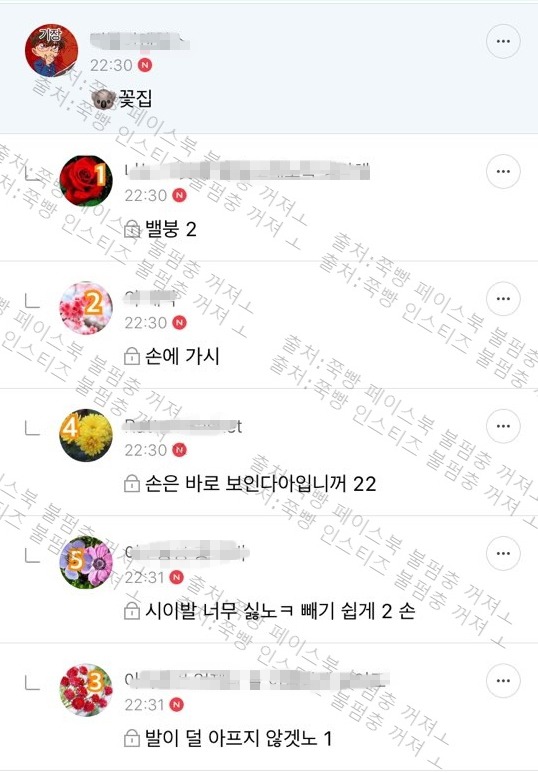
Task: Open purple flower profile picture numbered 5
Action: [x=86, y=562]
